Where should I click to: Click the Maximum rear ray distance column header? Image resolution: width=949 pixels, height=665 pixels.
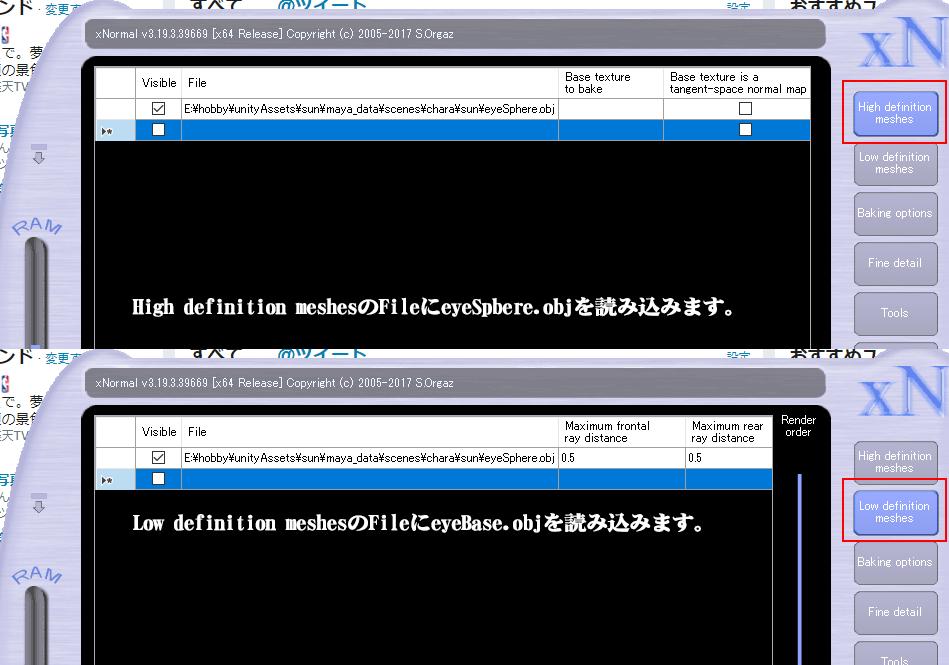tap(729, 432)
